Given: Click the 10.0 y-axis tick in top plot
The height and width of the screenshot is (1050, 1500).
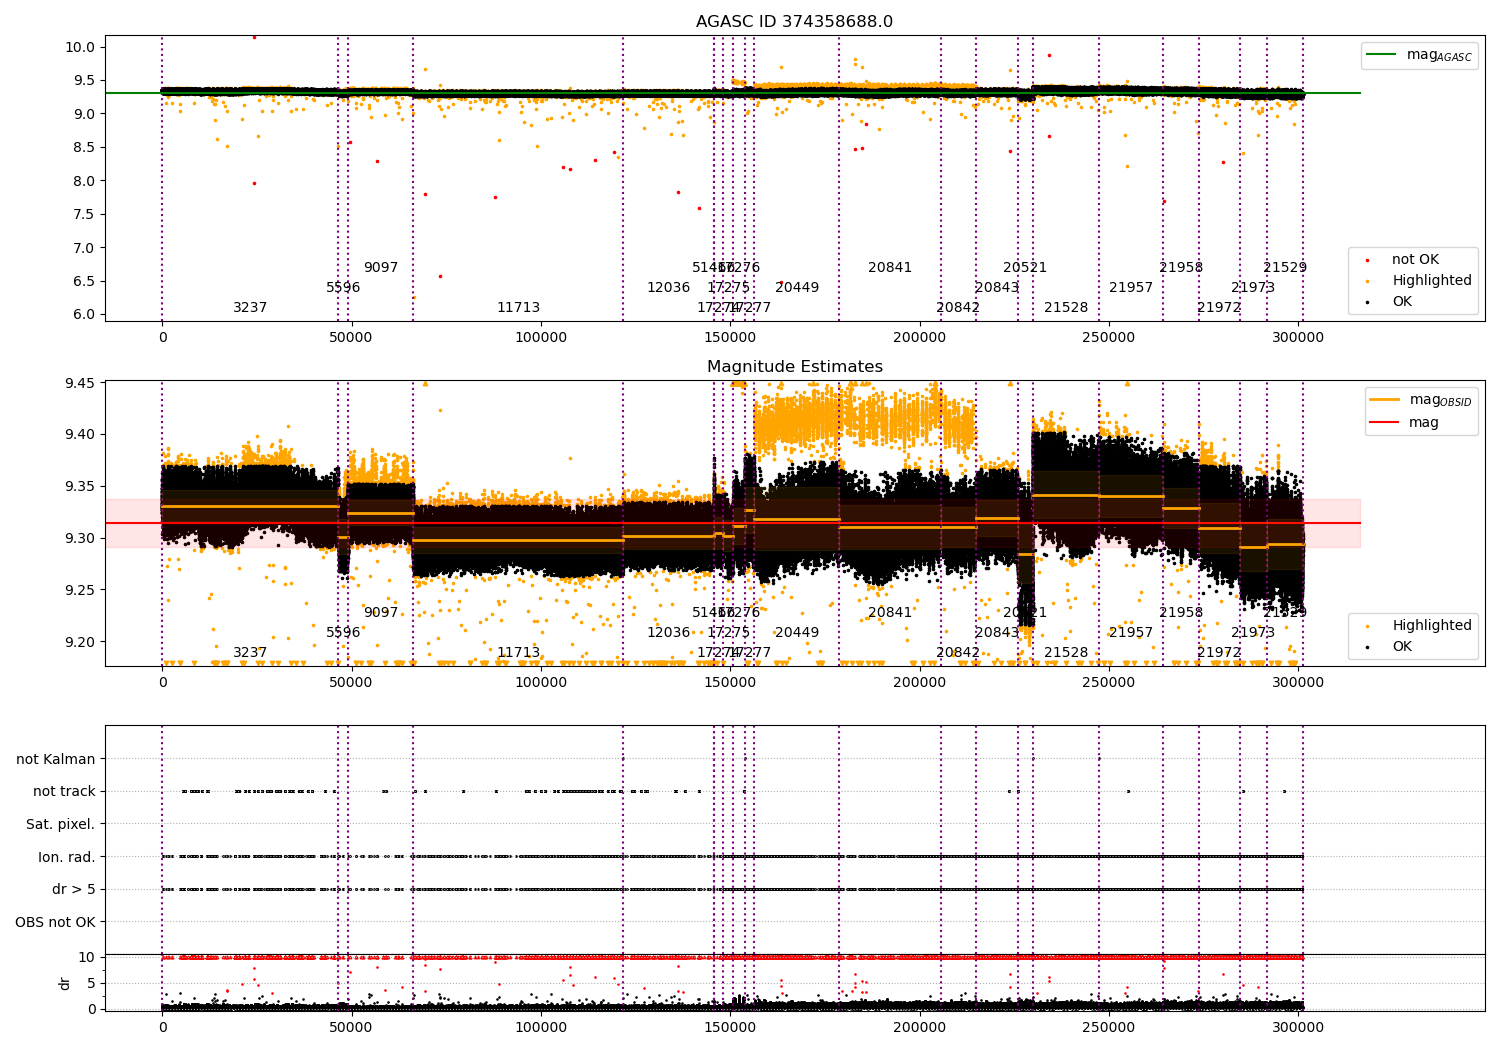Looking at the screenshot, I should 80,47.
